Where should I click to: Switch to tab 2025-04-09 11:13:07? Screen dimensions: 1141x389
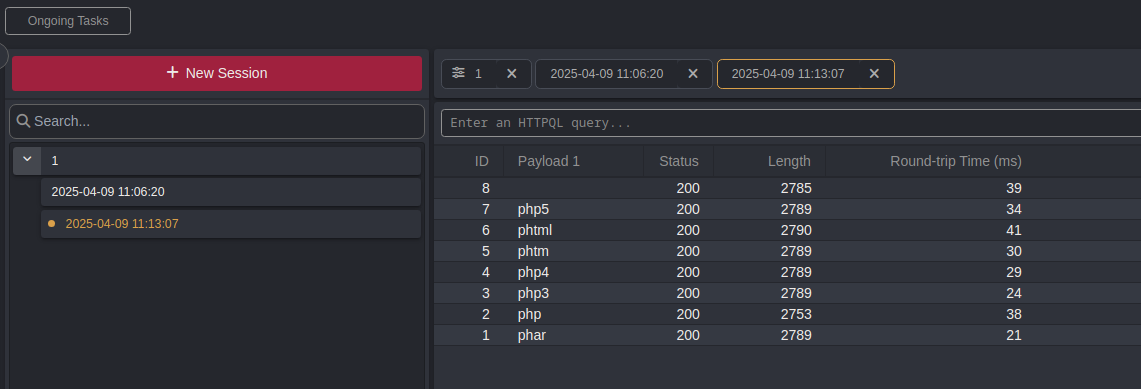(x=788, y=73)
